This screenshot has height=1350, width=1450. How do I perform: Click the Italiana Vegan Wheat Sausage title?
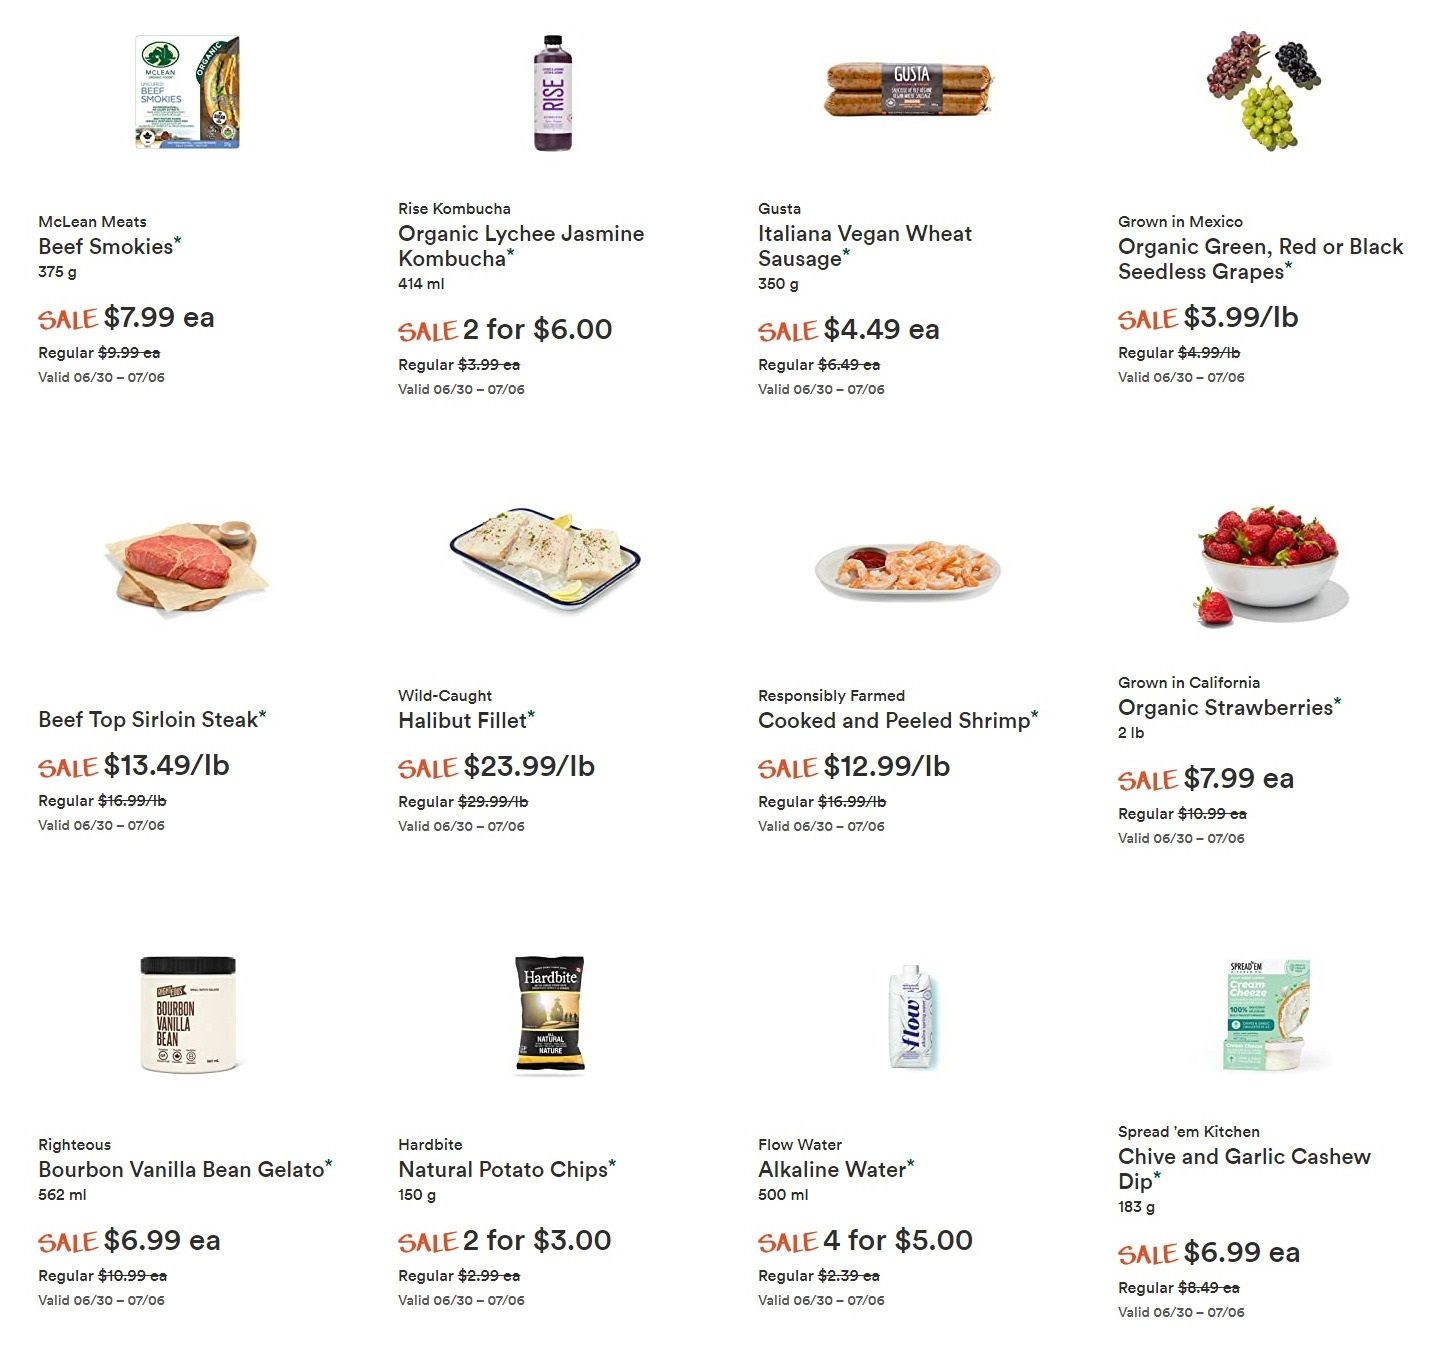point(865,246)
